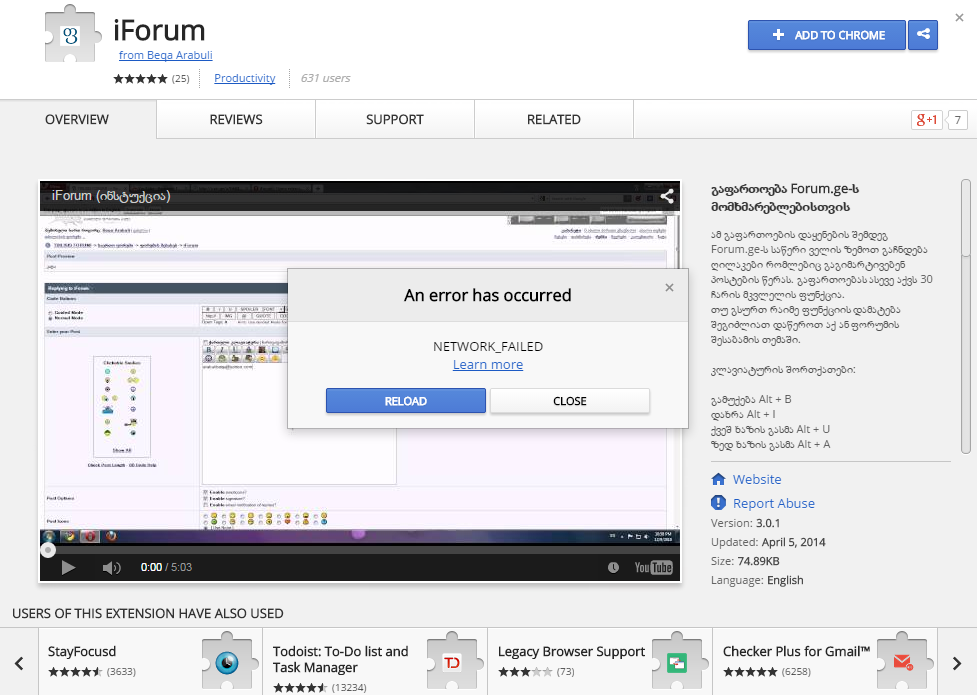
Task: Follow the Learn more link
Action: coord(488,365)
